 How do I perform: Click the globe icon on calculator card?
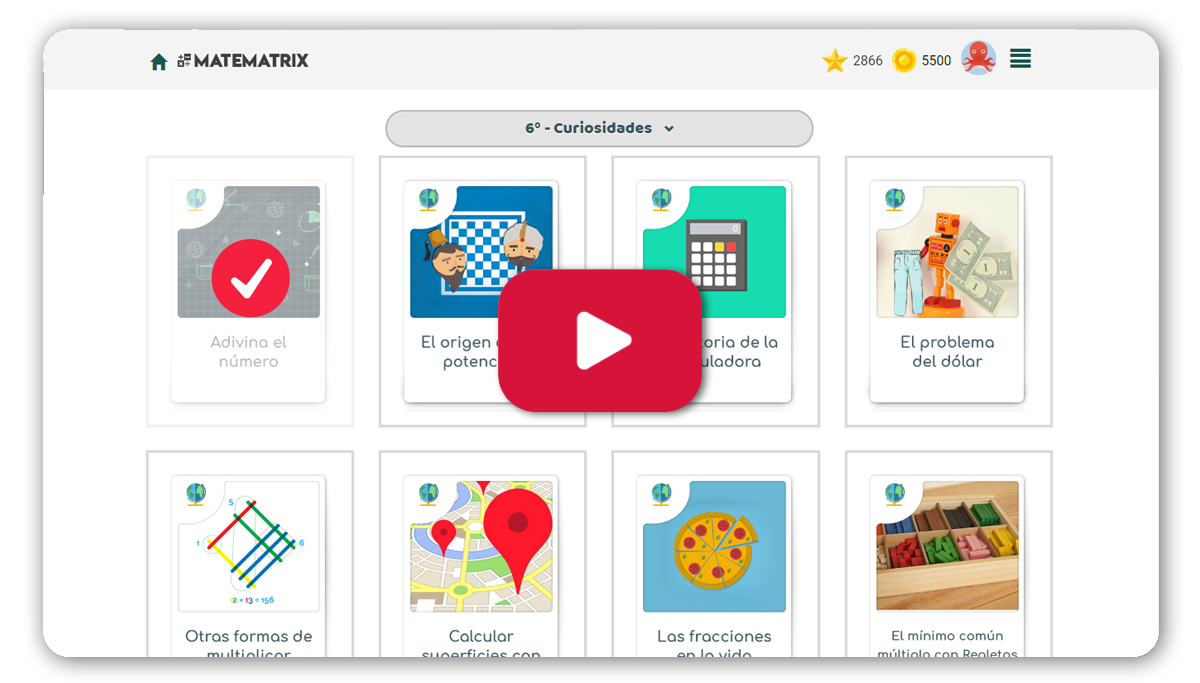coord(662,199)
